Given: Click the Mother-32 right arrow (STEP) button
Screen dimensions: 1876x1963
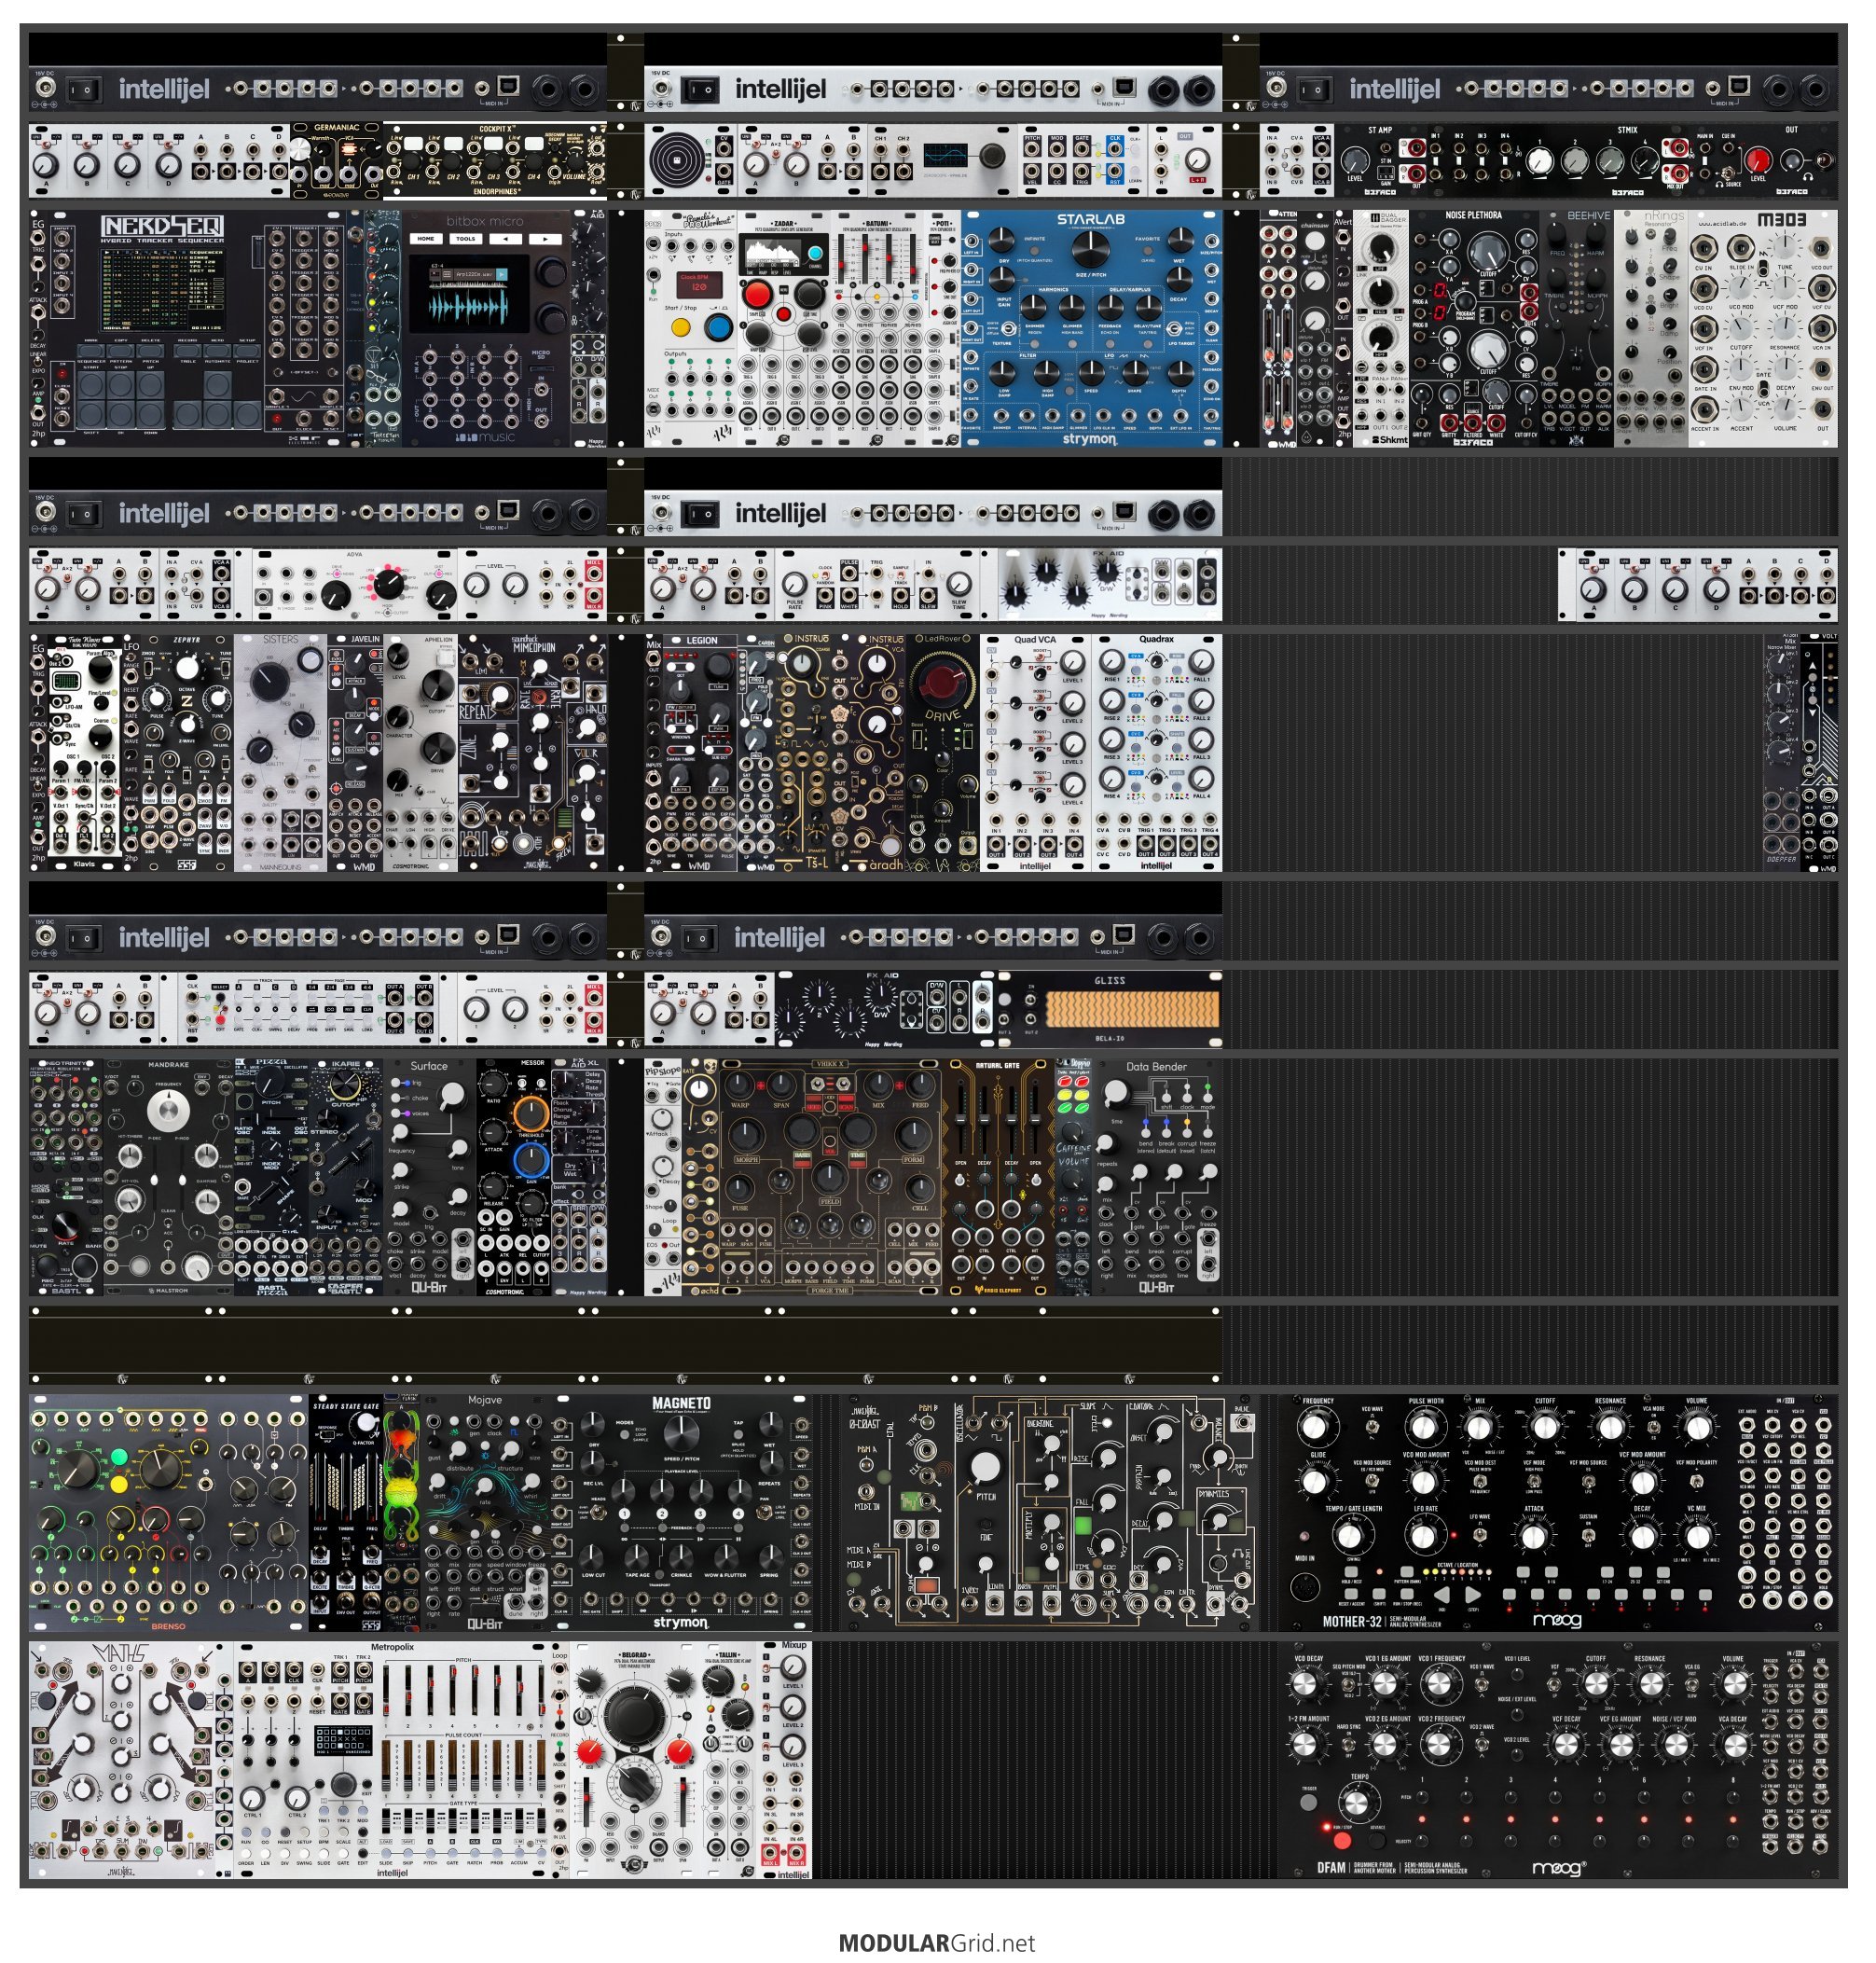Looking at the screenshot, I should click(x=1473, y=1595).
